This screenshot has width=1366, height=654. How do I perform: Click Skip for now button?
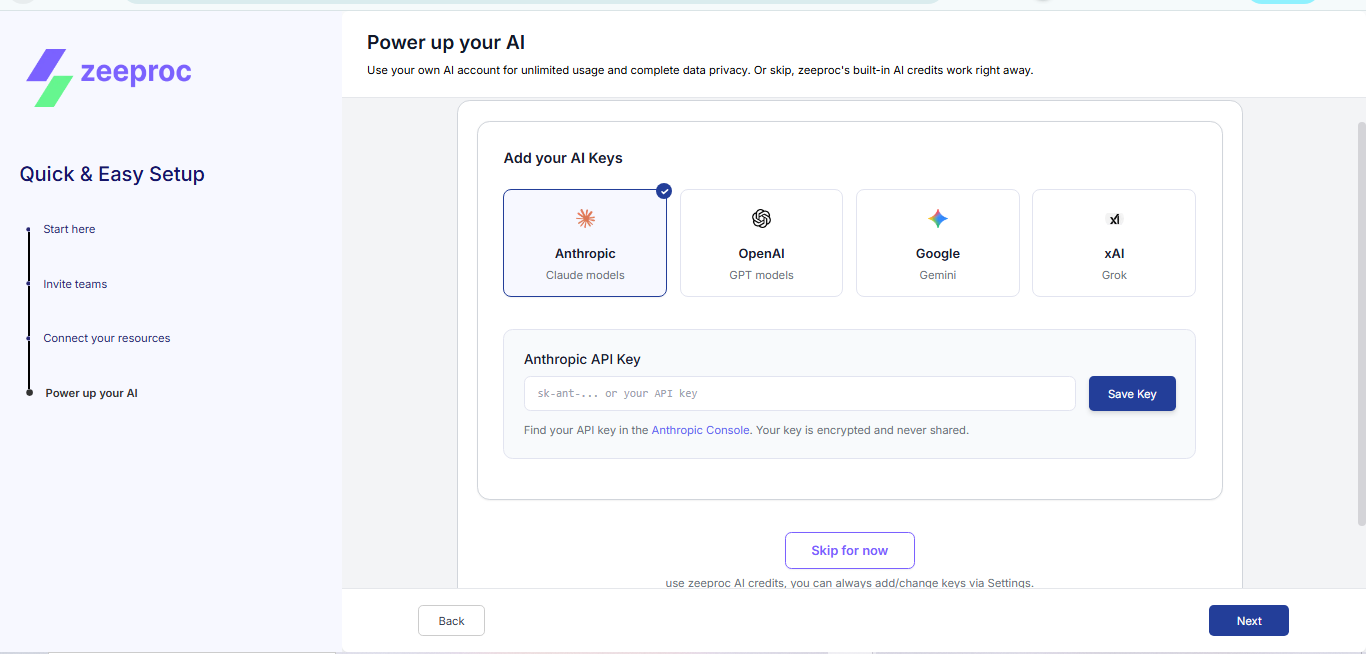click(x=850, y=551)
